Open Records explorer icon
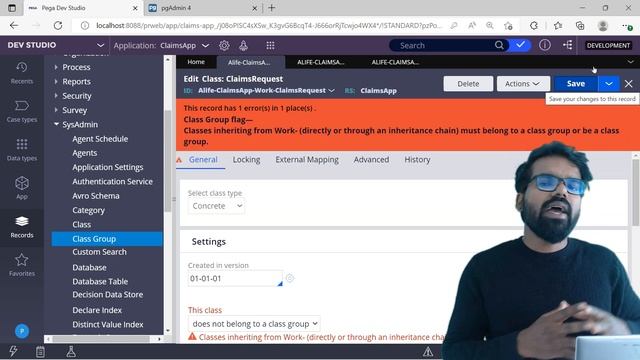Image resolution: width=640 pixels, height=360 pixels. point(22,227)
